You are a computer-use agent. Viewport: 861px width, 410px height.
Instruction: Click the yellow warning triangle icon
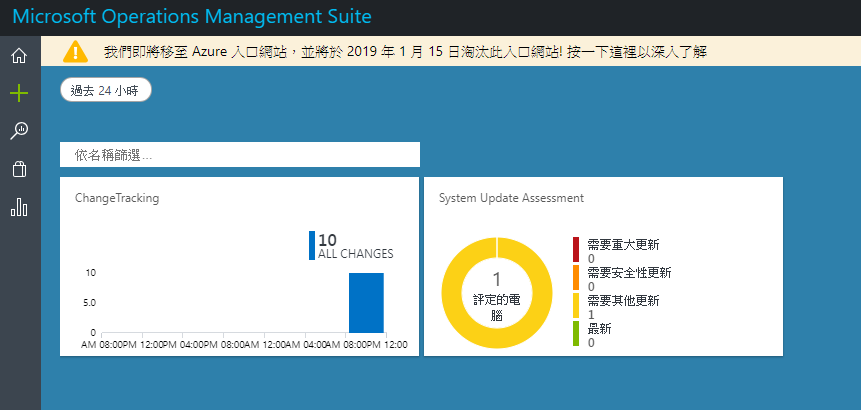[x=75, y=52]
